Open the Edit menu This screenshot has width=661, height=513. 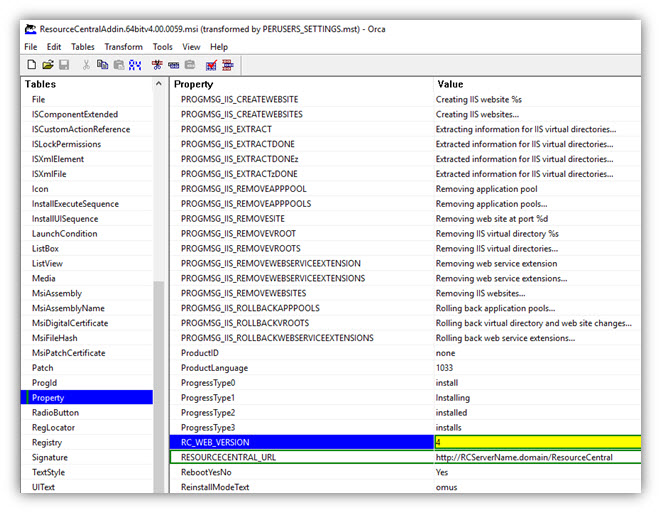point(54,47)
